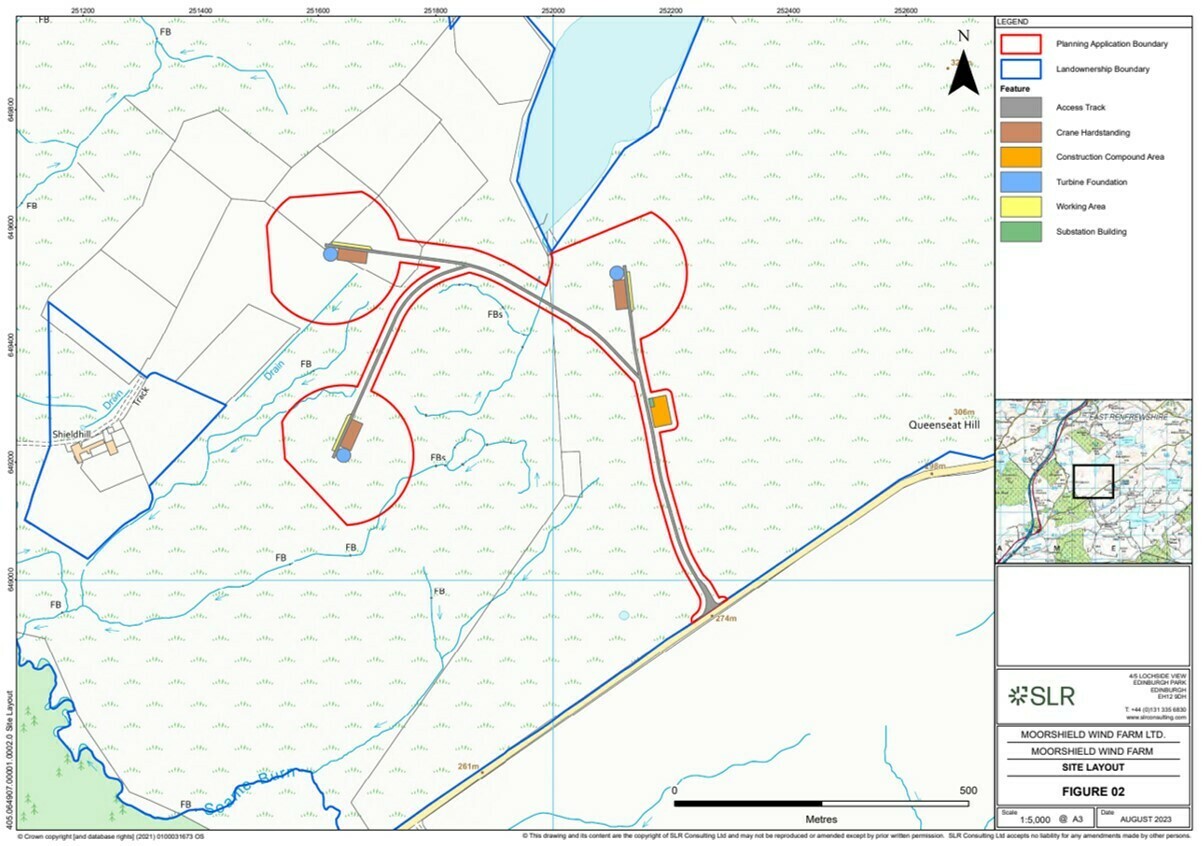
Task: Click the Crane Hardstanding brown legend swatch
Action: (1021, 132)
